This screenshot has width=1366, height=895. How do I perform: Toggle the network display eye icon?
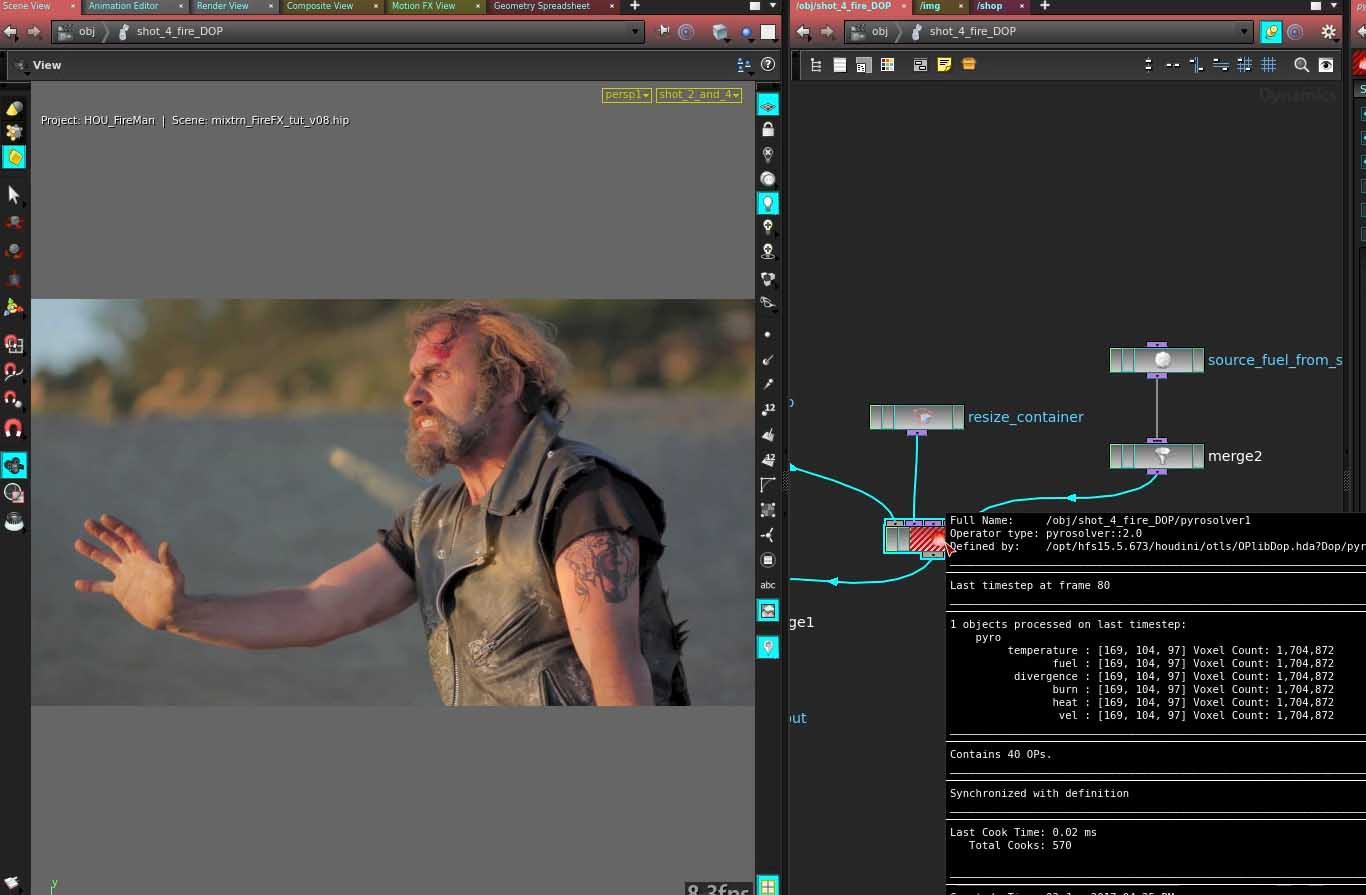1326,65
